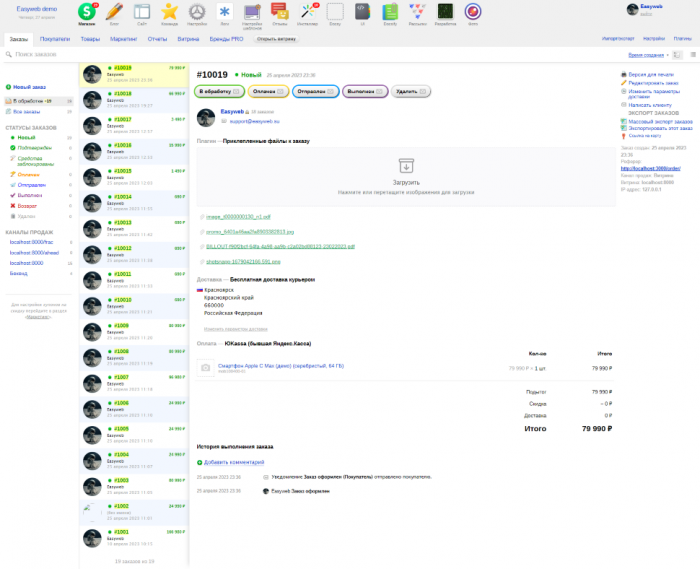Switch to the Покупатели tab
Screen dimensions: 700x569
coord(55,39)
